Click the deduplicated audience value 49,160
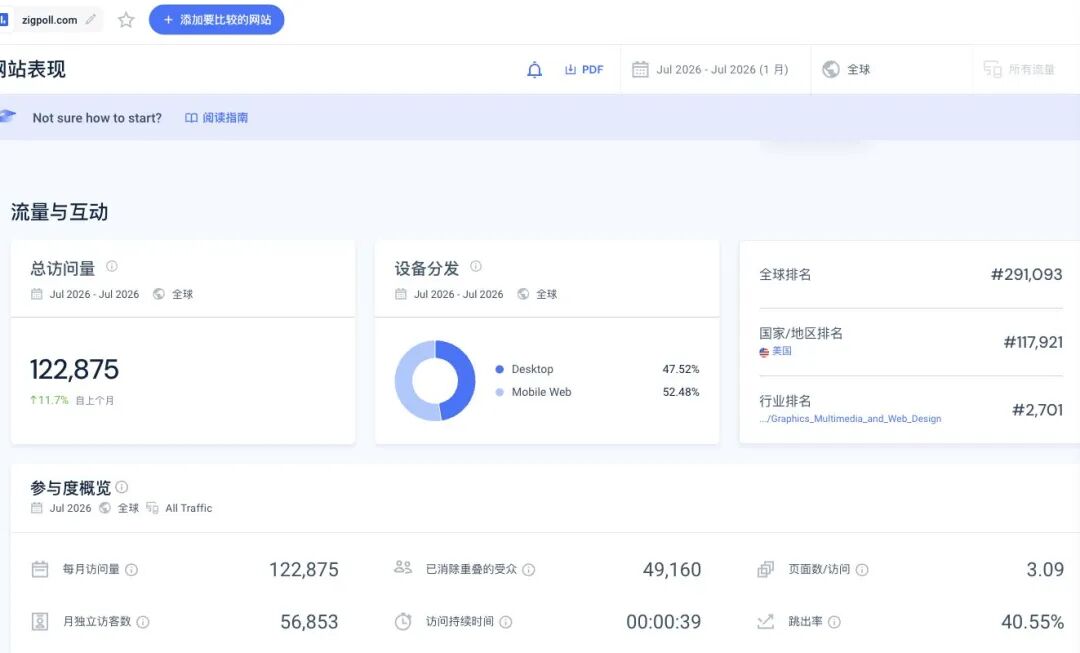The width and height of the screenshot is (1080, 653). [x=672, y=570]
